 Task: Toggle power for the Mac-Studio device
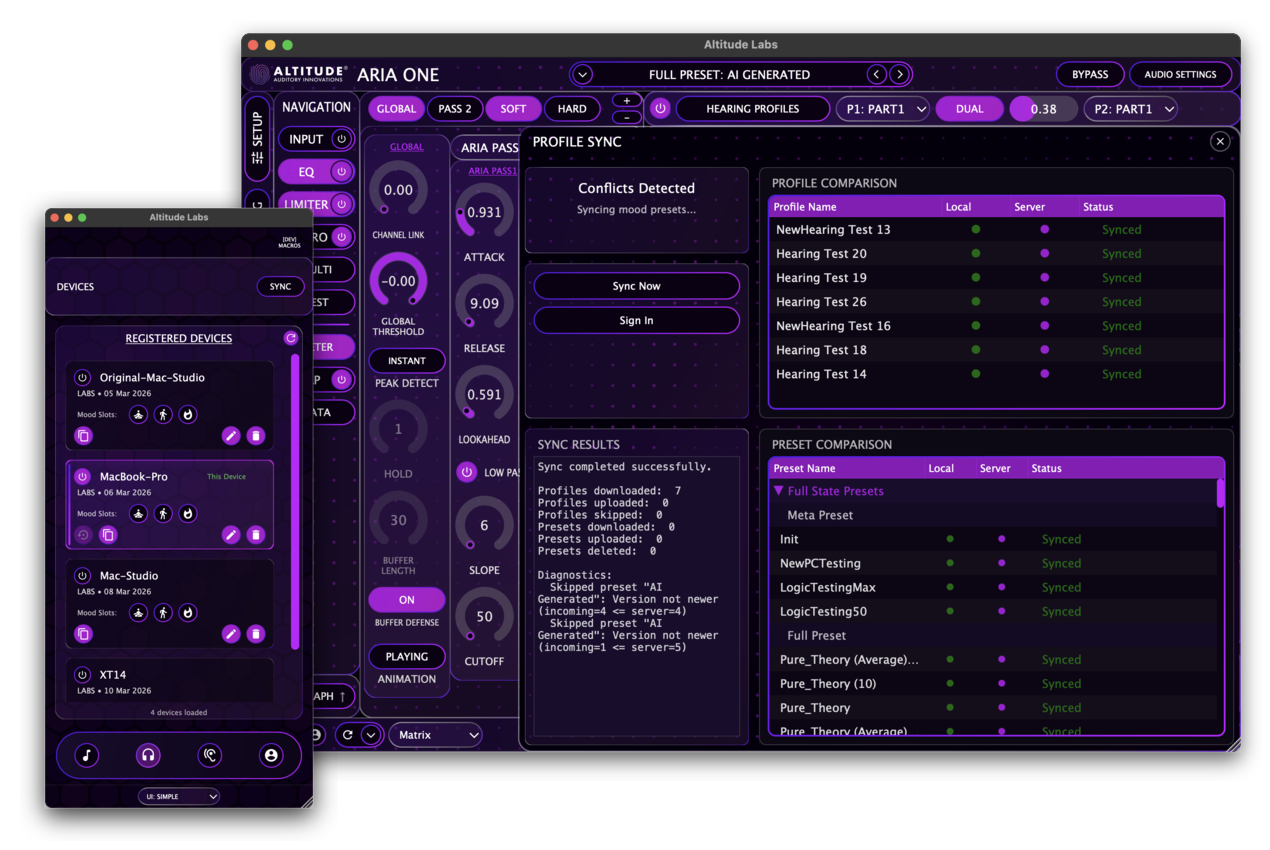(83, 576)
